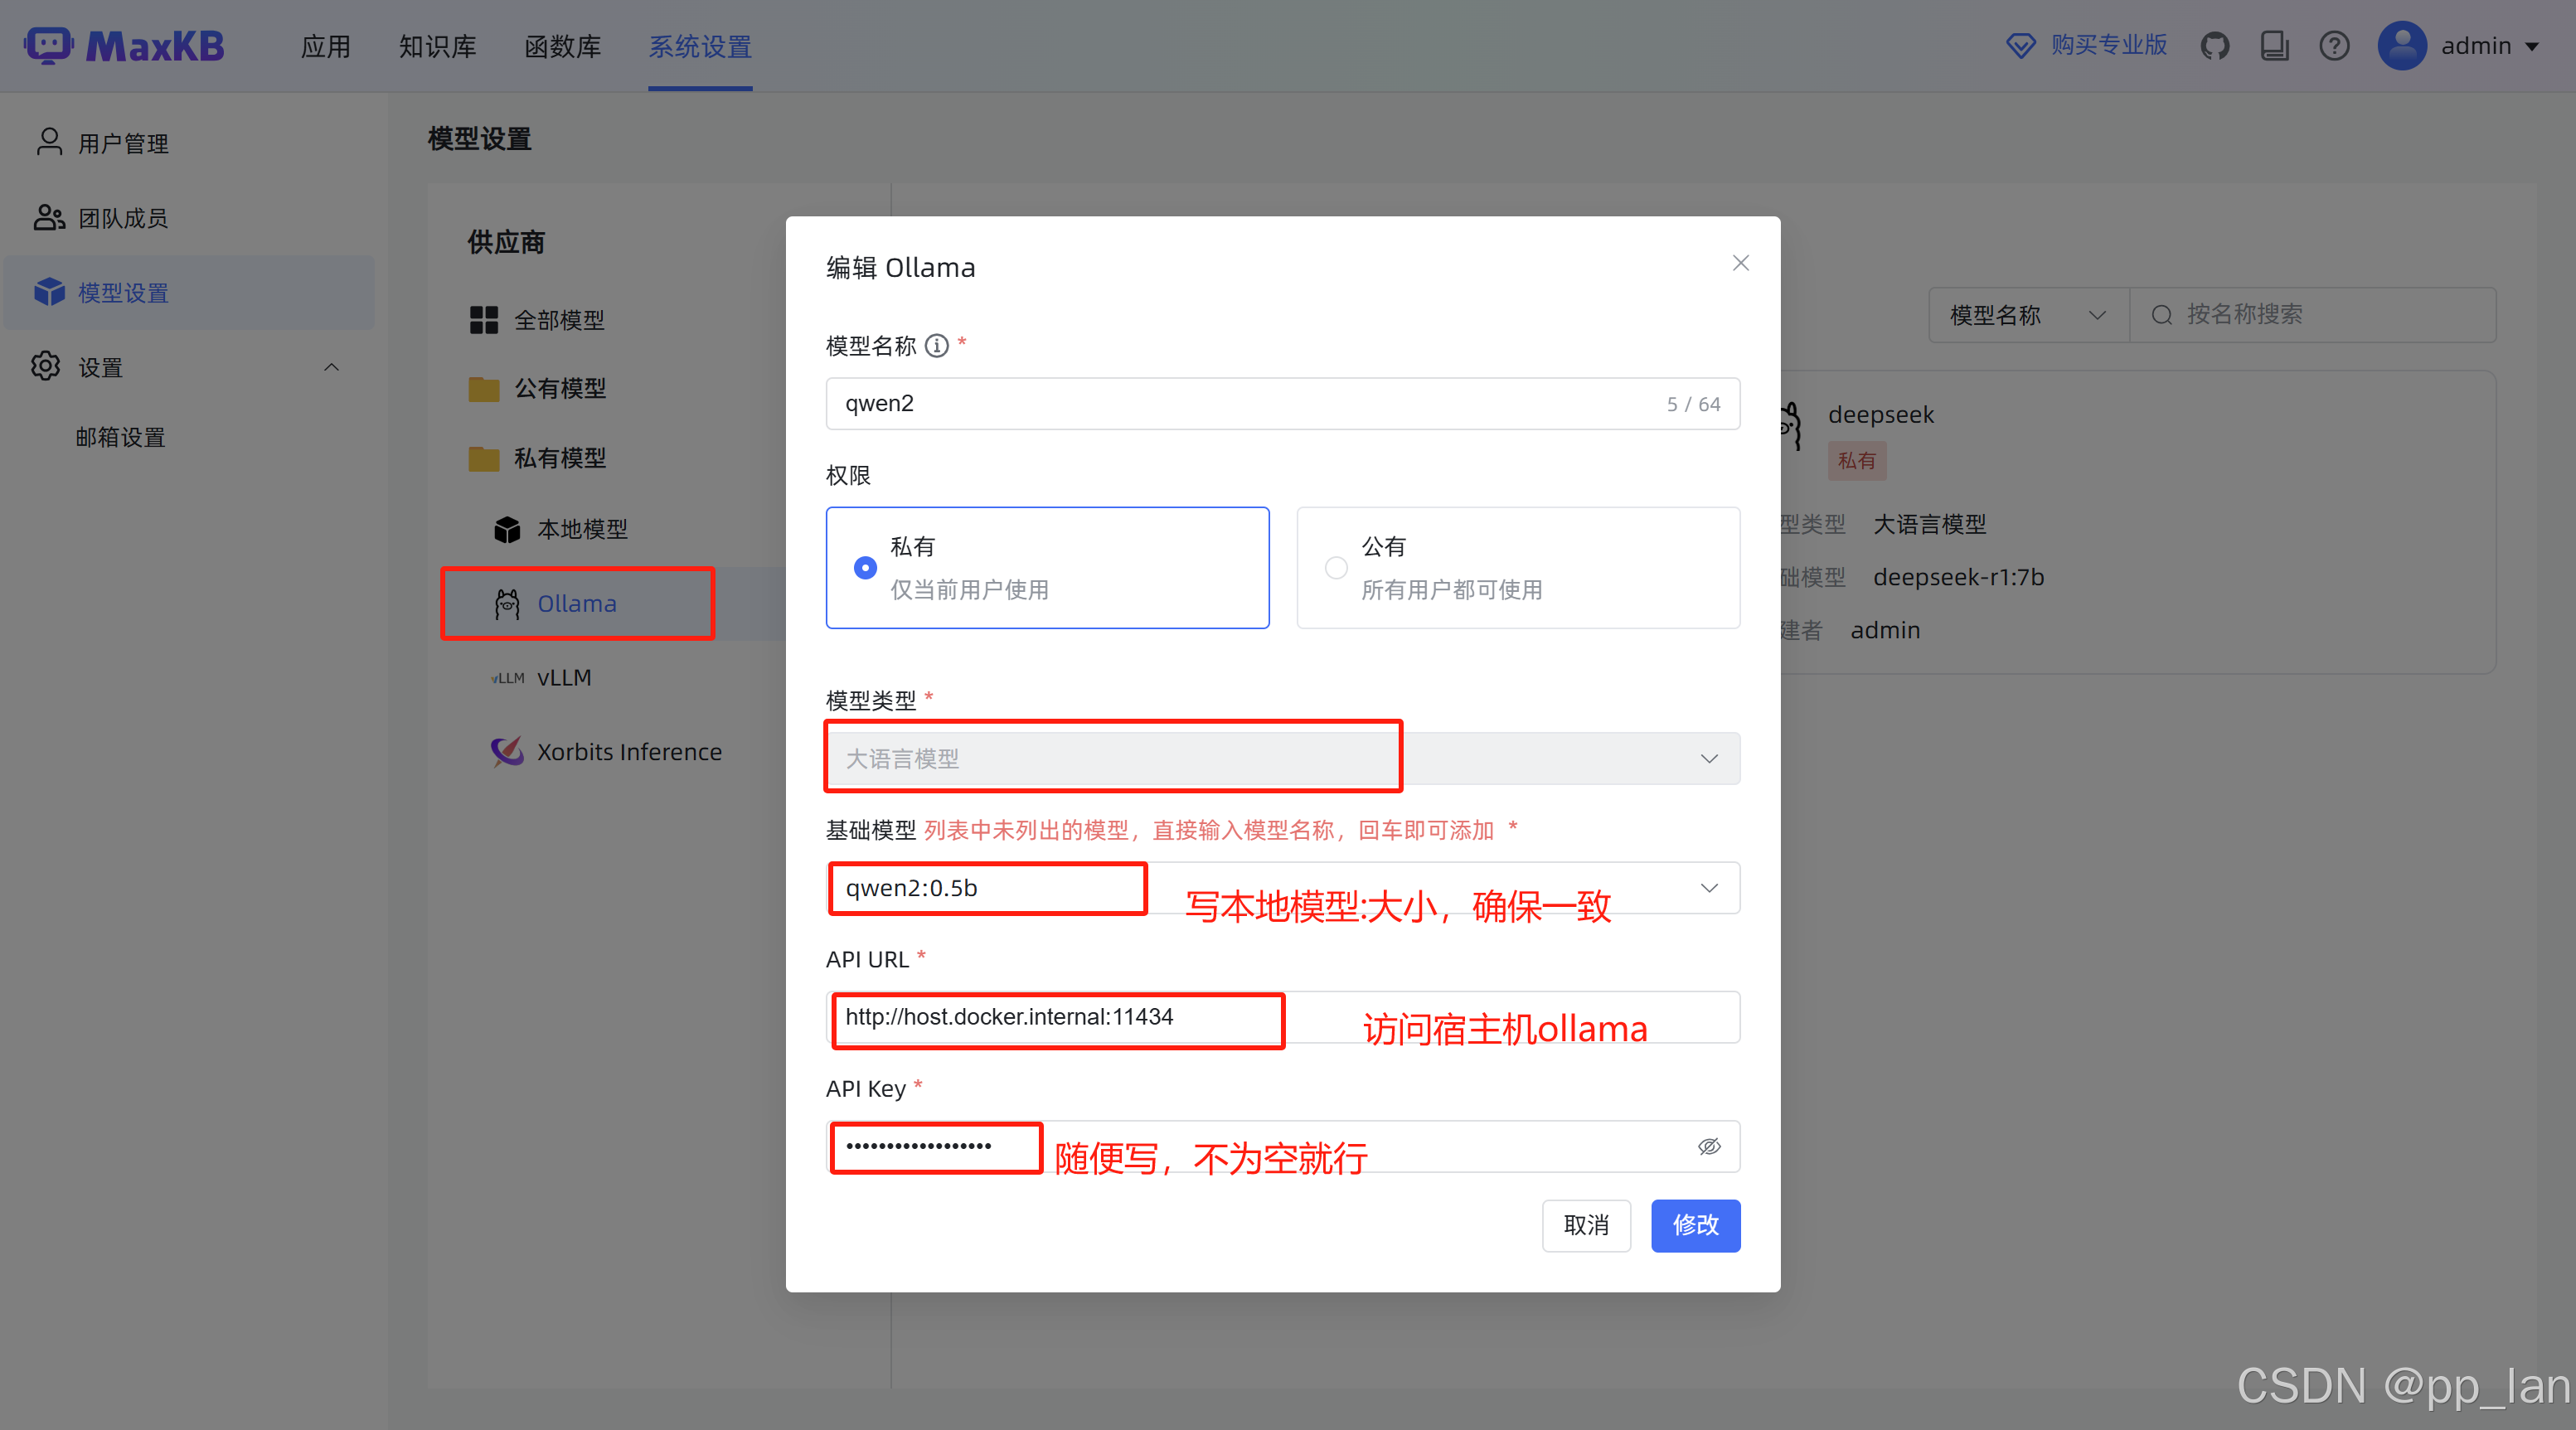Click the user management person icon

coord(49,142)
